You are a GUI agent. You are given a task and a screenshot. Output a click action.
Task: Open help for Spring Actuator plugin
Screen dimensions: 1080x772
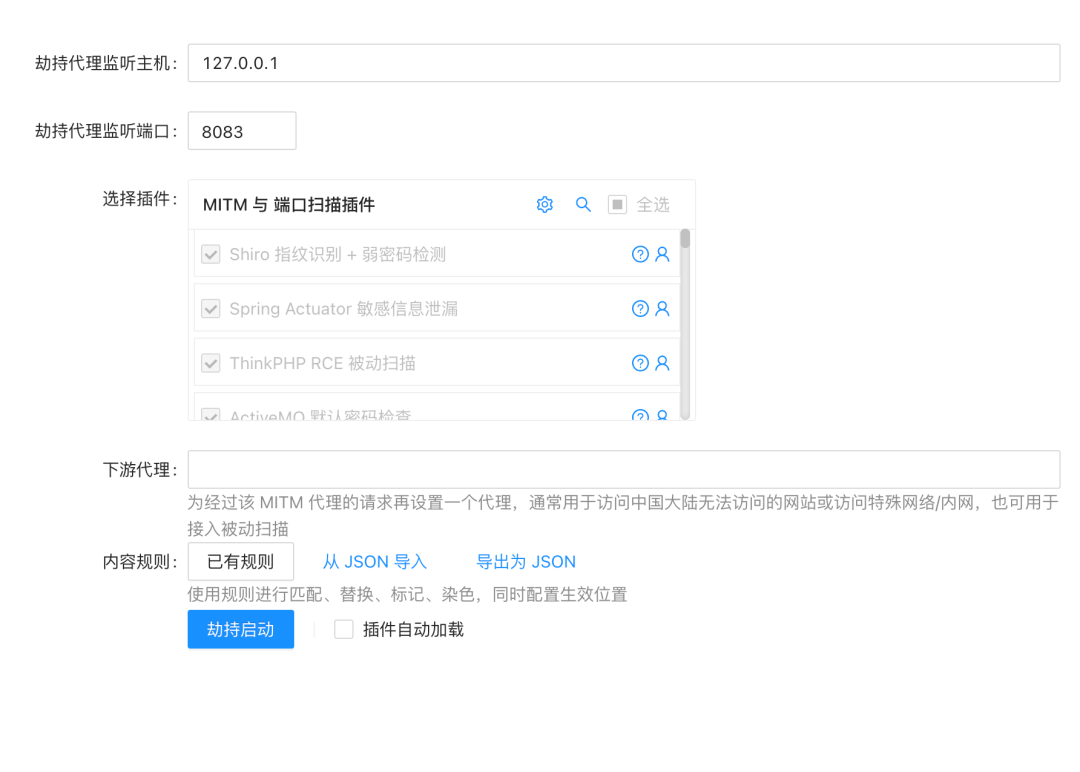pos(640,309)
